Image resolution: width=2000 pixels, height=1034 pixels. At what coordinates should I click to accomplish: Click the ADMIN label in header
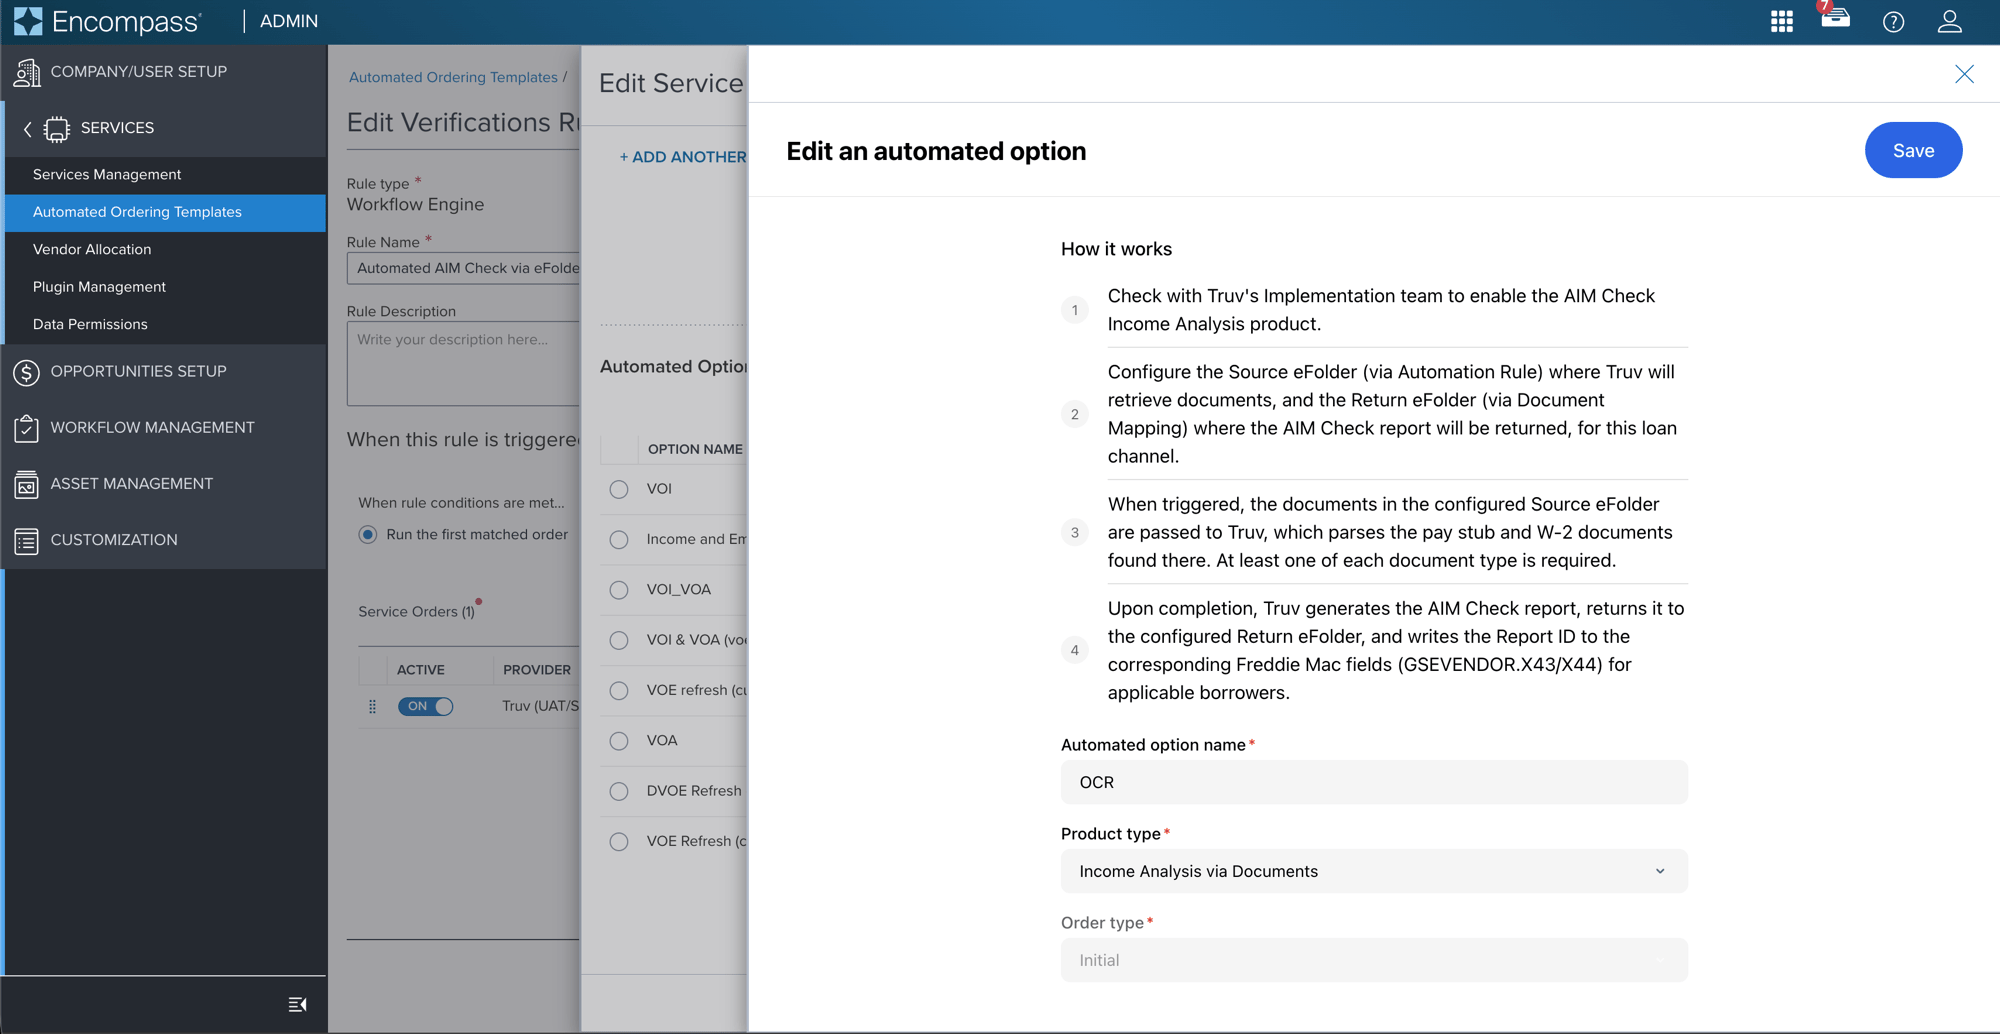289,21
